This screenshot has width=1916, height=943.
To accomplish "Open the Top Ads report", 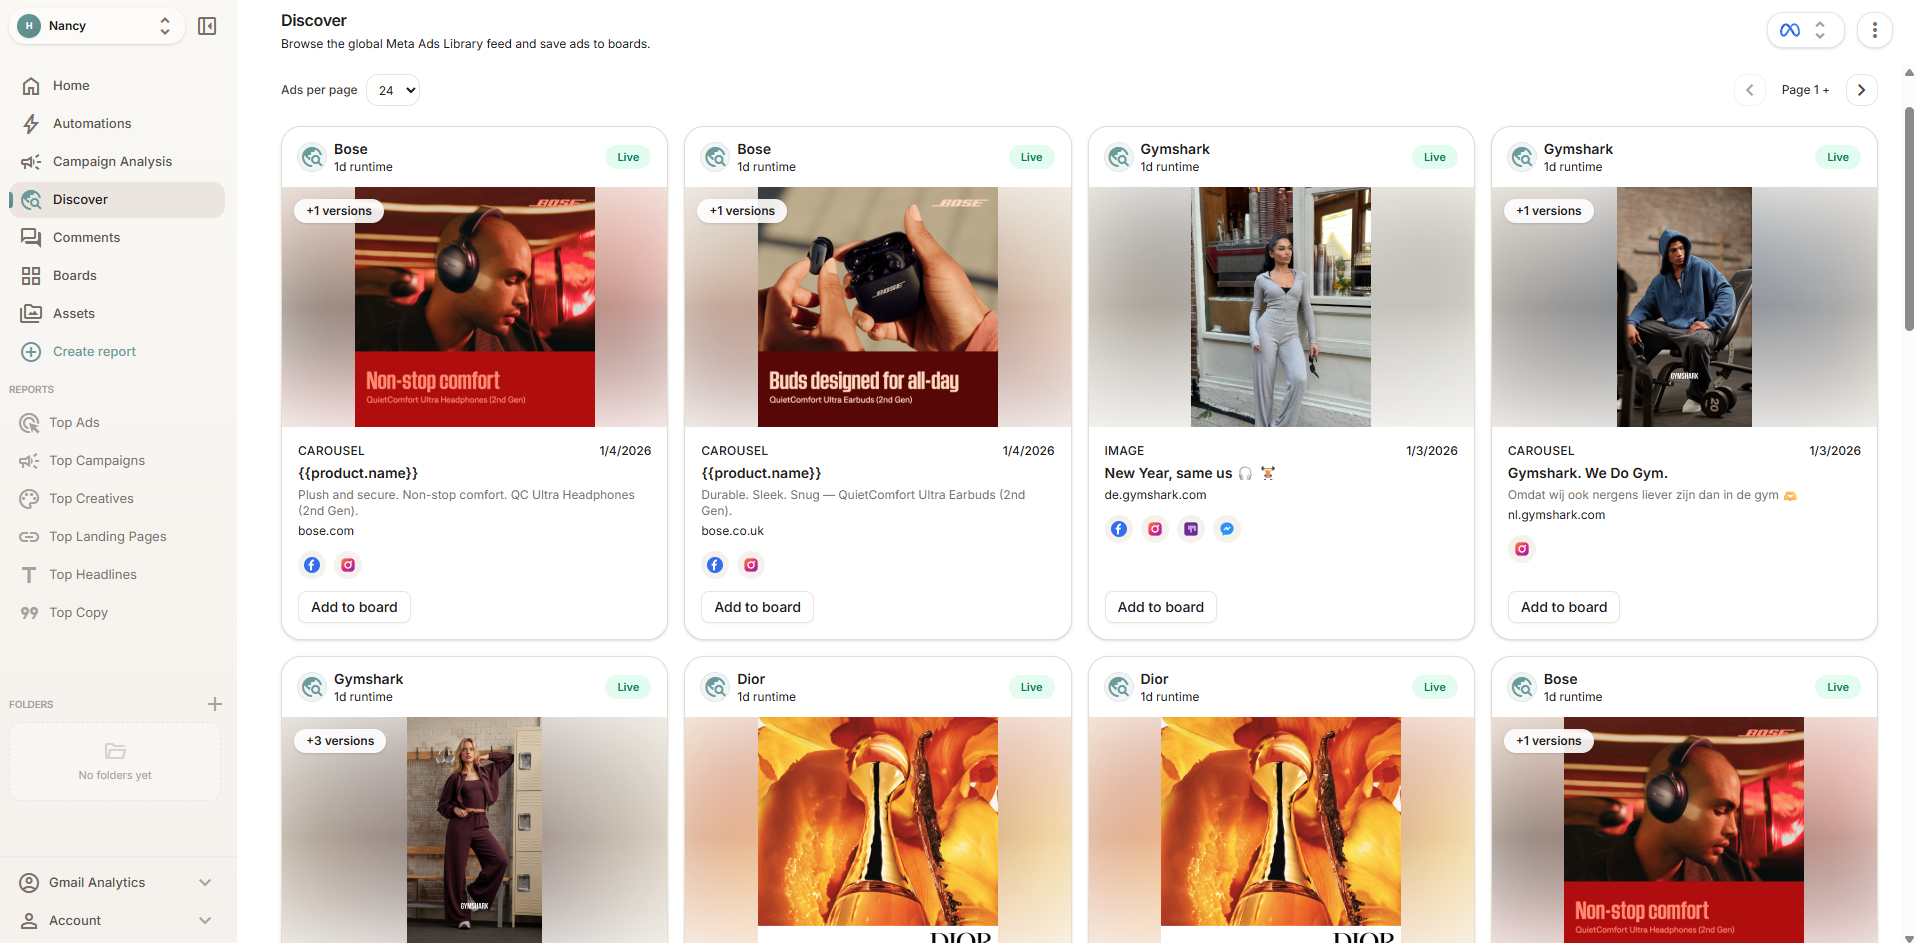I will coord(73,422).
